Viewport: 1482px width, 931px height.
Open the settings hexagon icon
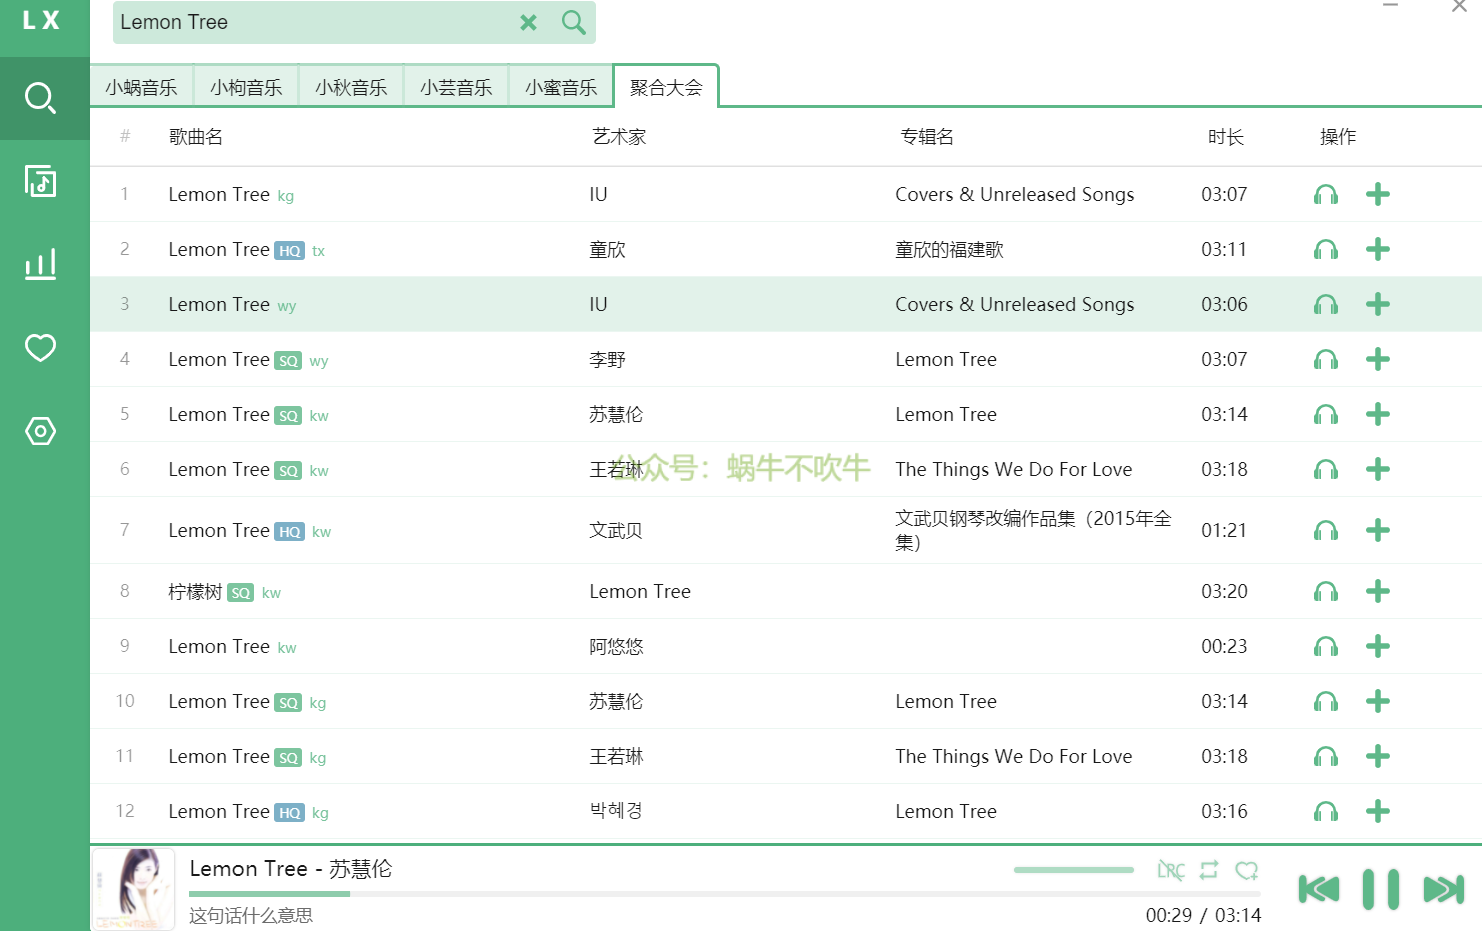tap(41, 431)
